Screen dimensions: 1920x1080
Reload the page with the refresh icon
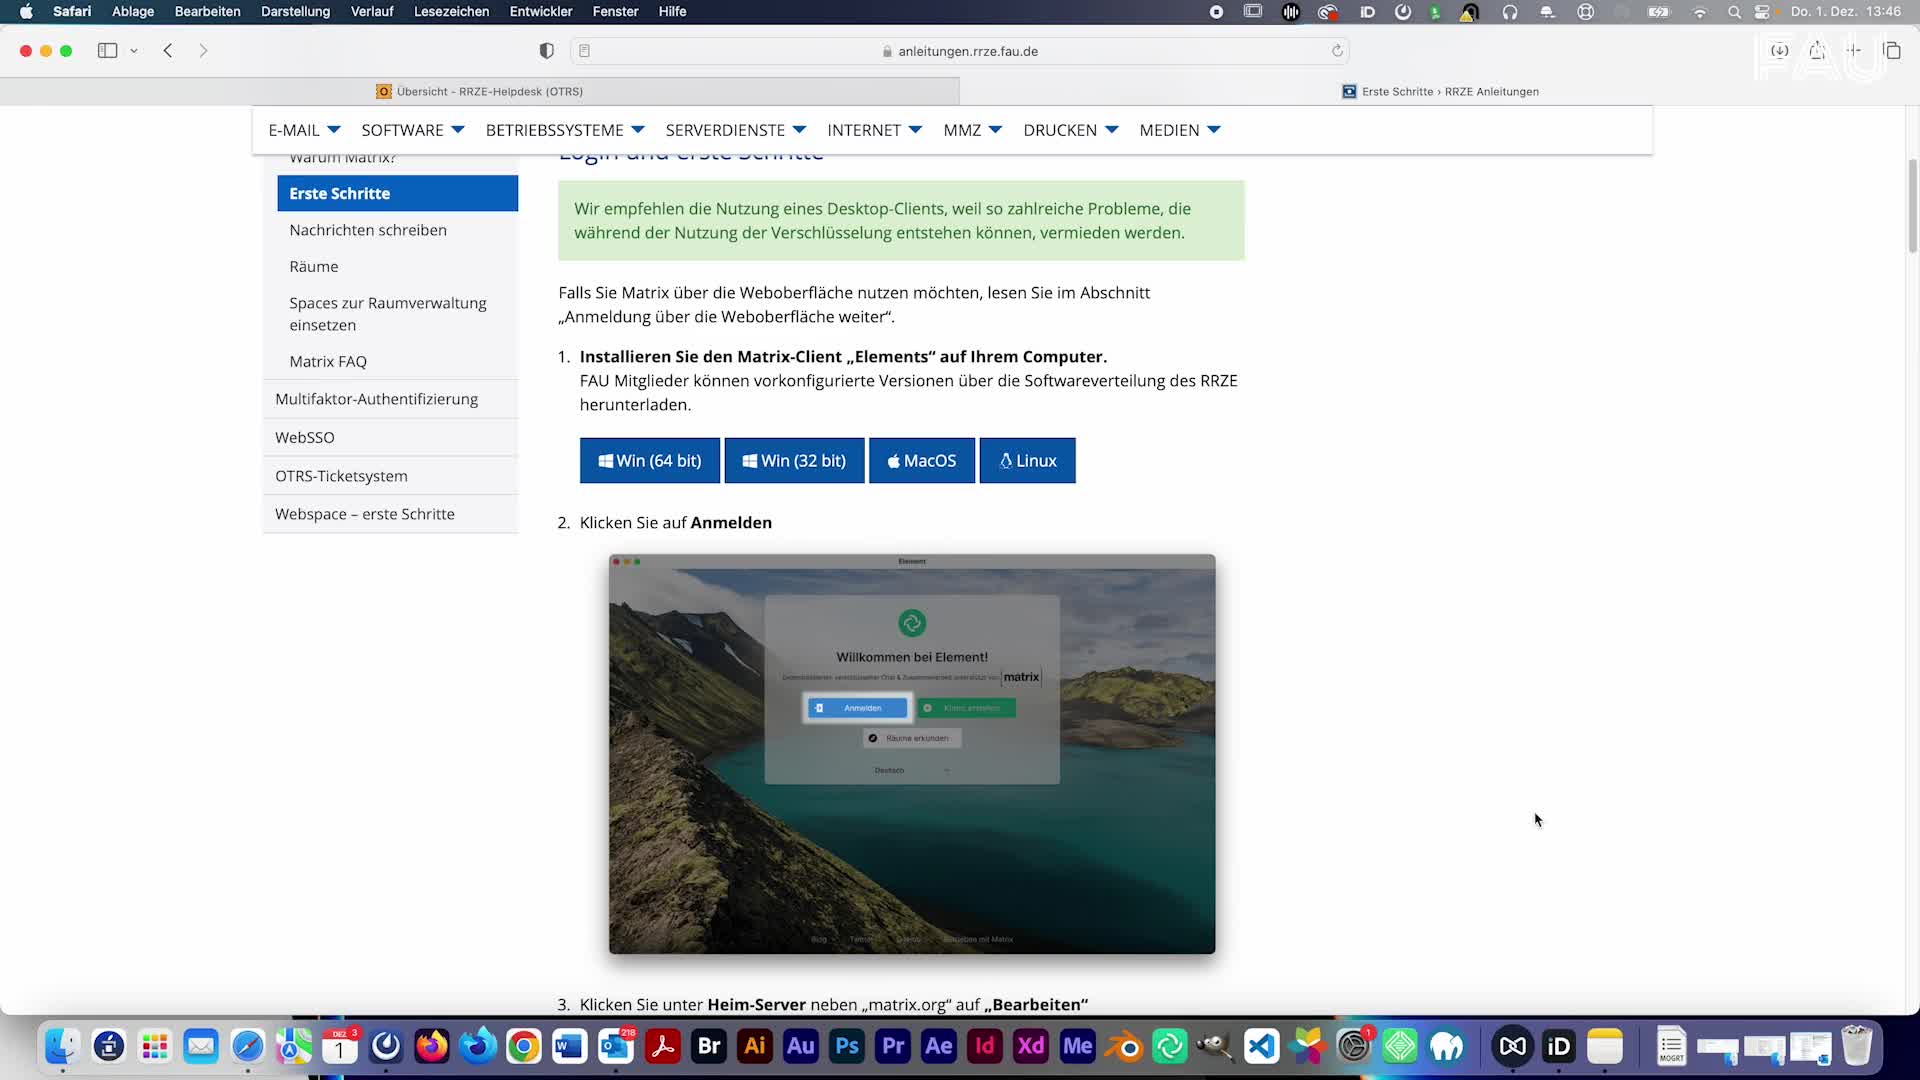[1337, 51]
